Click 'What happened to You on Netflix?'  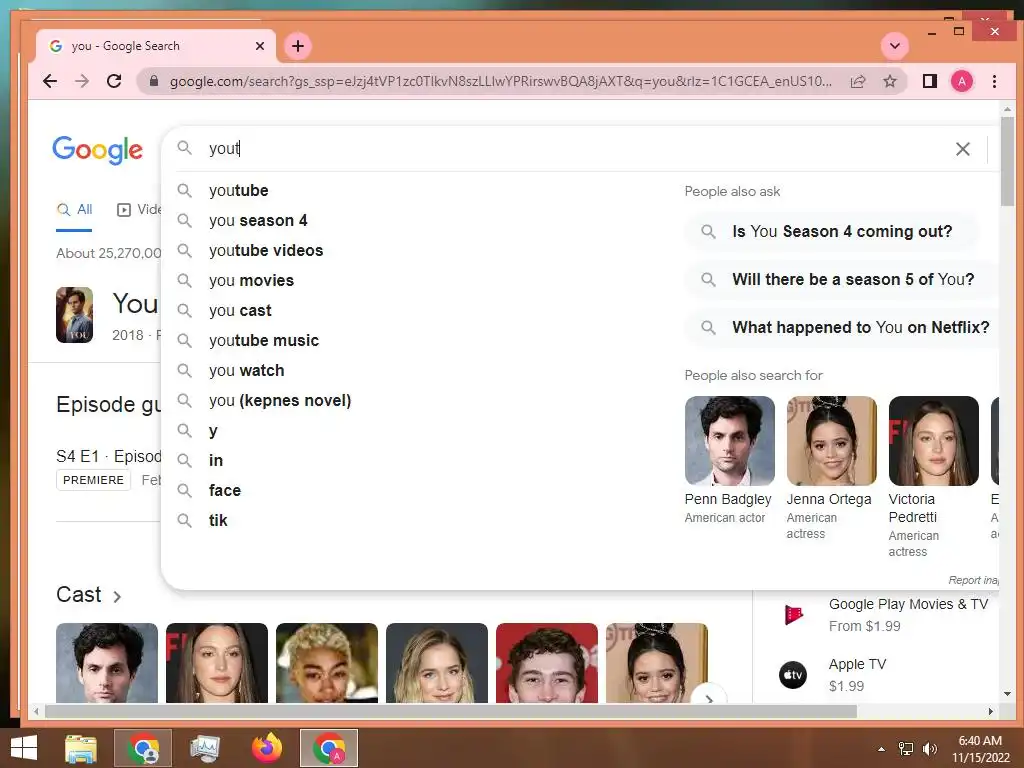click(842, 327)
